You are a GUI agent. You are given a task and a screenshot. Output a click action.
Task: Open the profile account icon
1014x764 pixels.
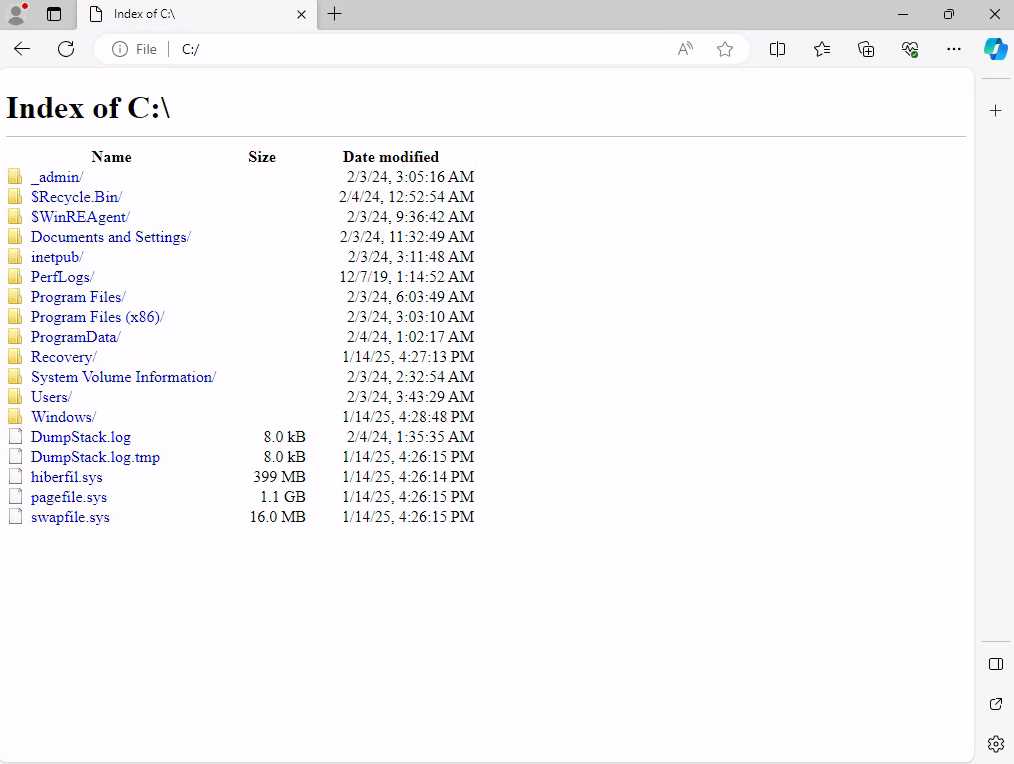coord(17,14)
